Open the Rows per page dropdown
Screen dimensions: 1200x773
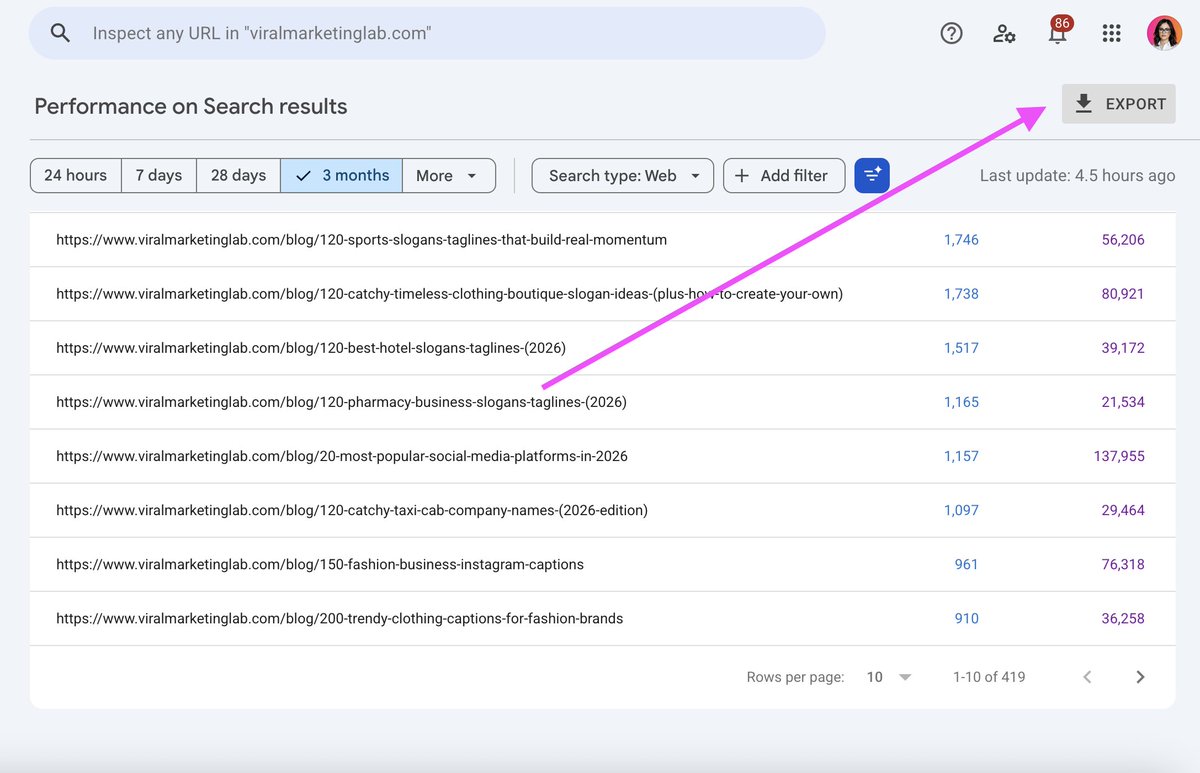(889, 677)
